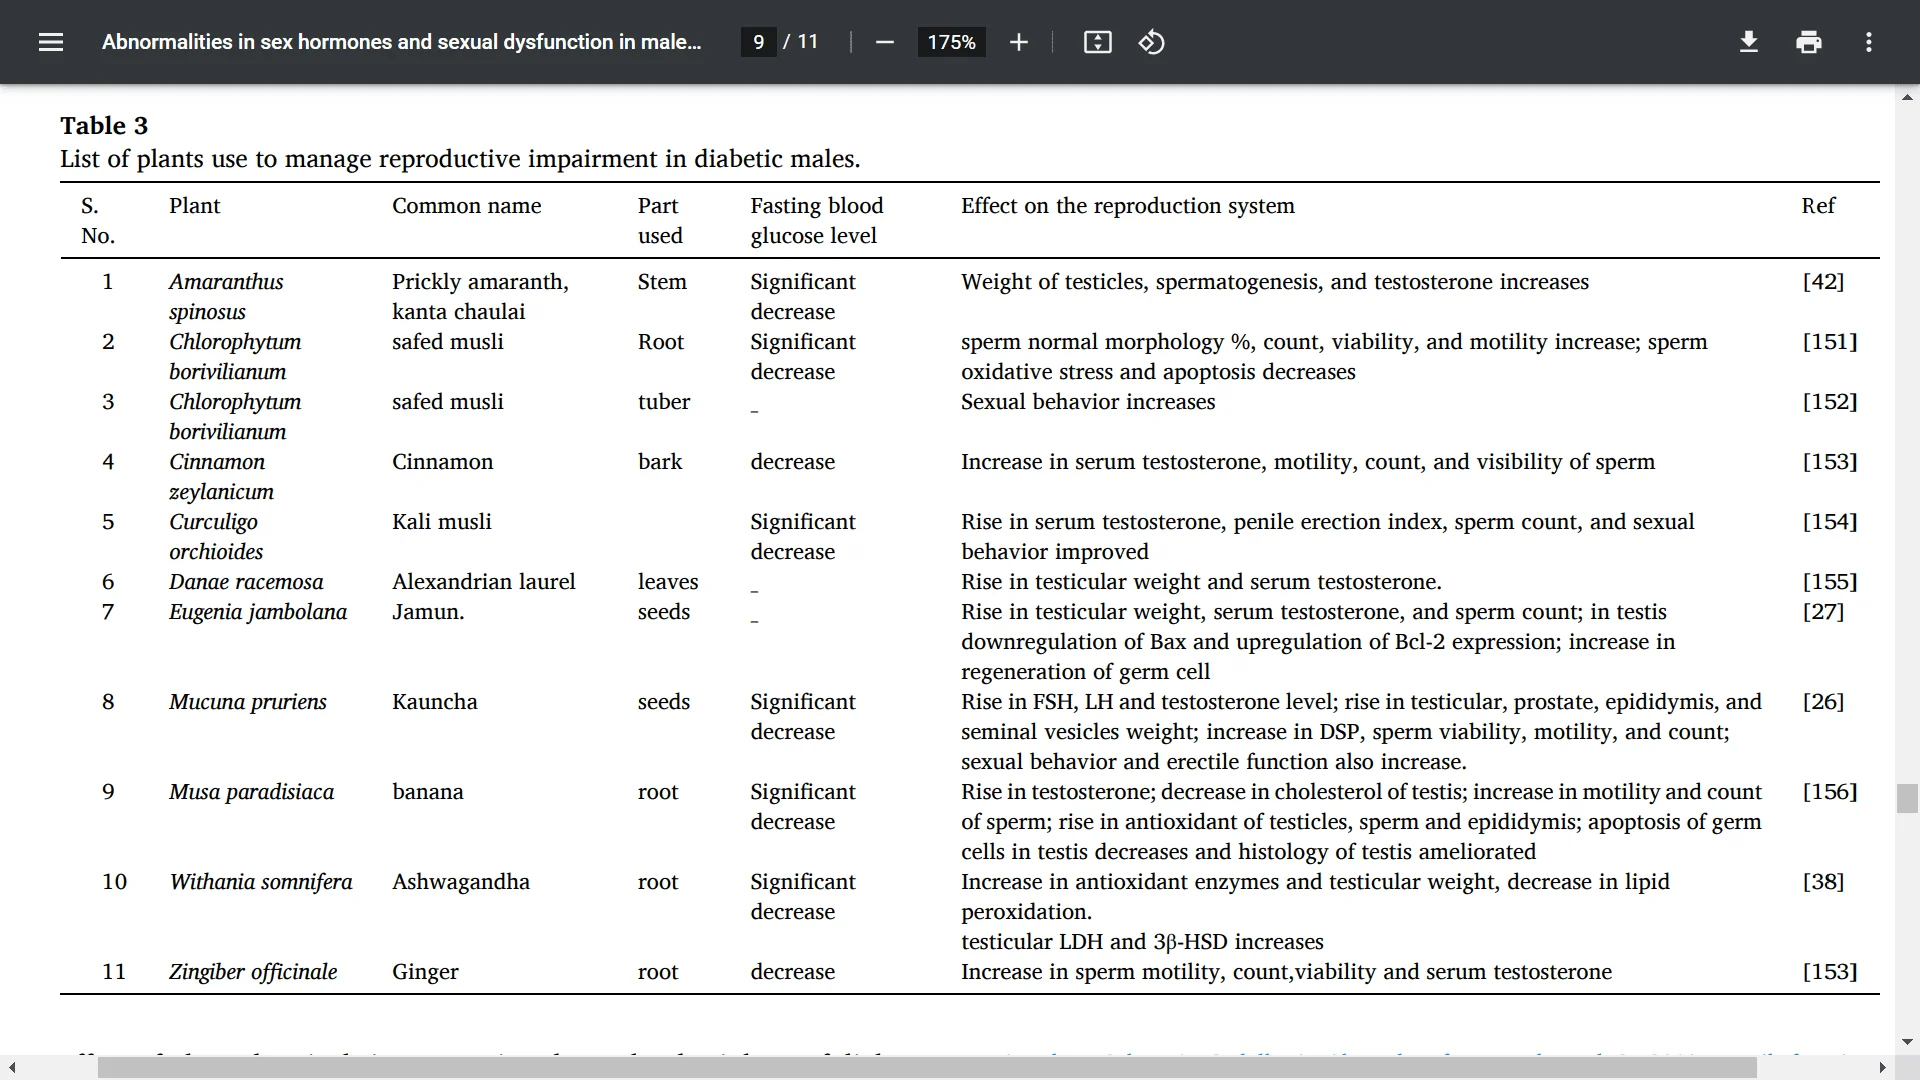Click the 'Effect on the reproduction system' header
Viewport: 1920px width, 1080px height.
(1128, 205)
